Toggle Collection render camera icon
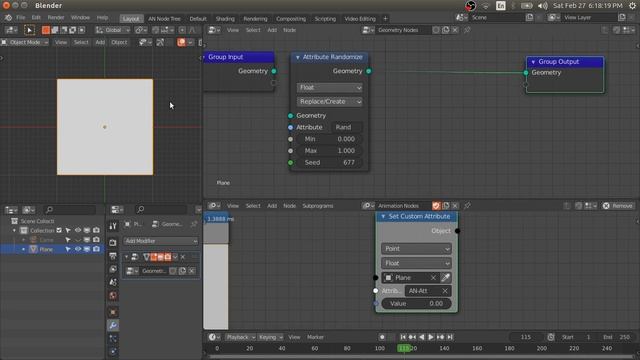 click(96, 231)
